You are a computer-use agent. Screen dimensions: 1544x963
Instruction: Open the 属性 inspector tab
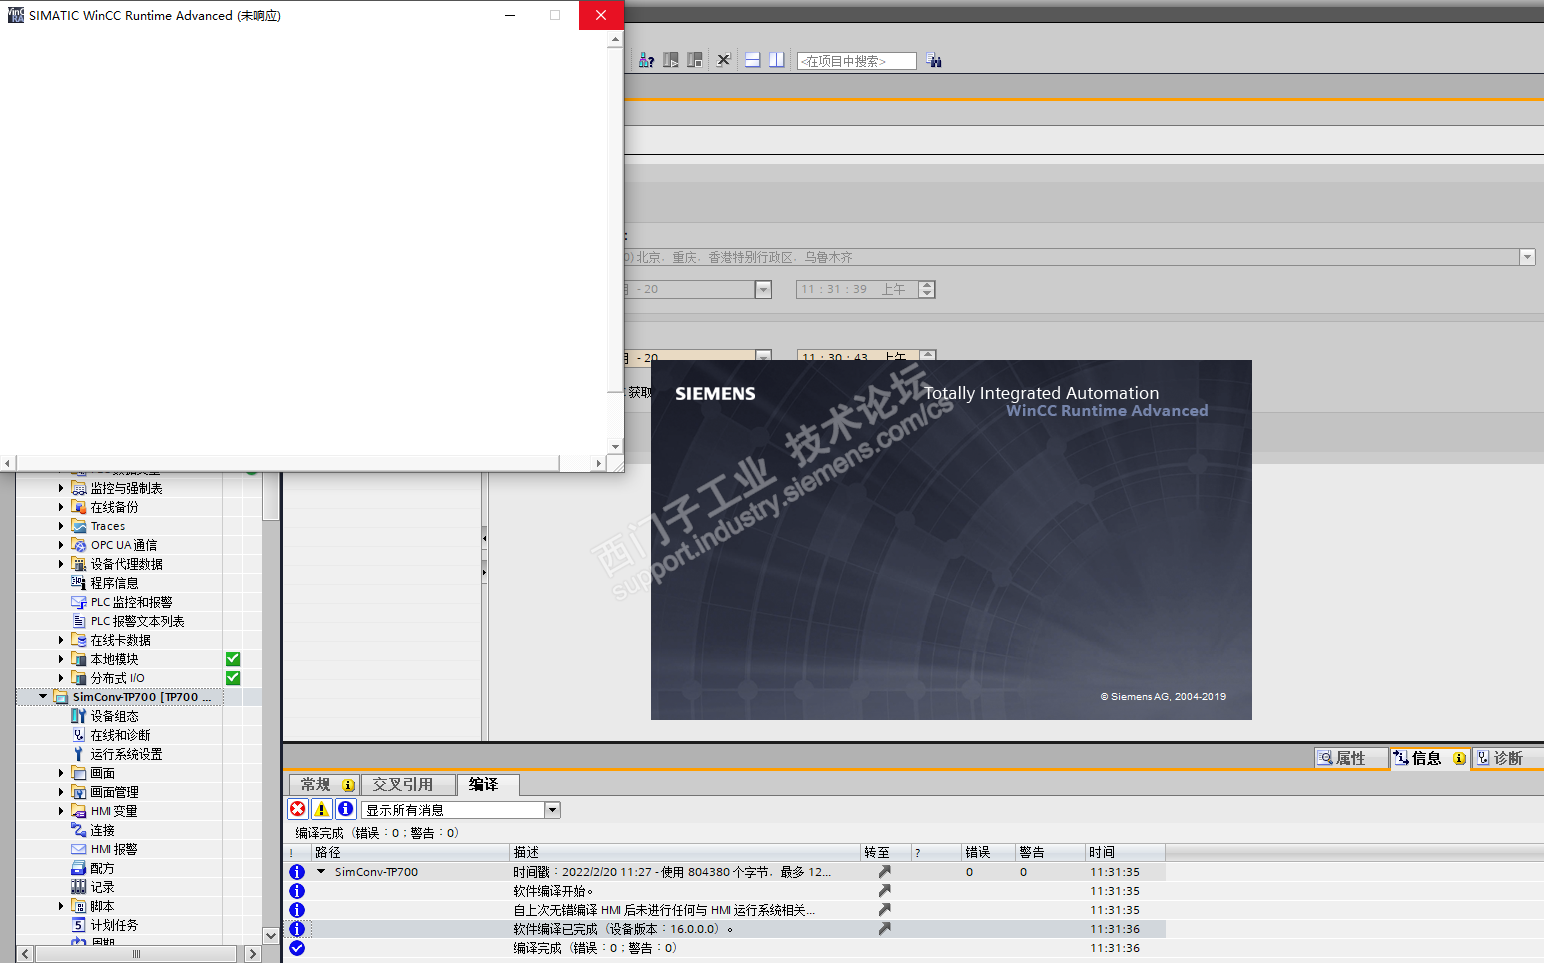[1351, 758]
